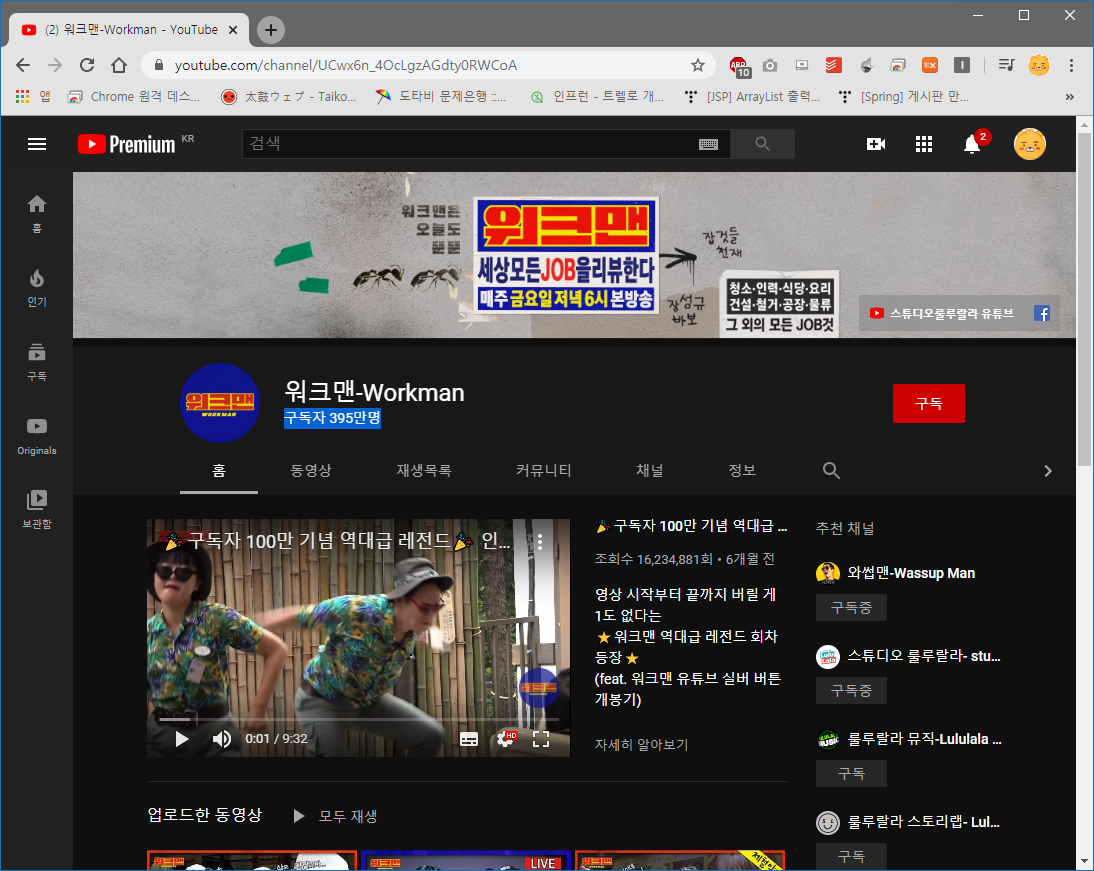Open the YouTube hamburger guide menu
1094x871 pixels.
pos(37,144)
